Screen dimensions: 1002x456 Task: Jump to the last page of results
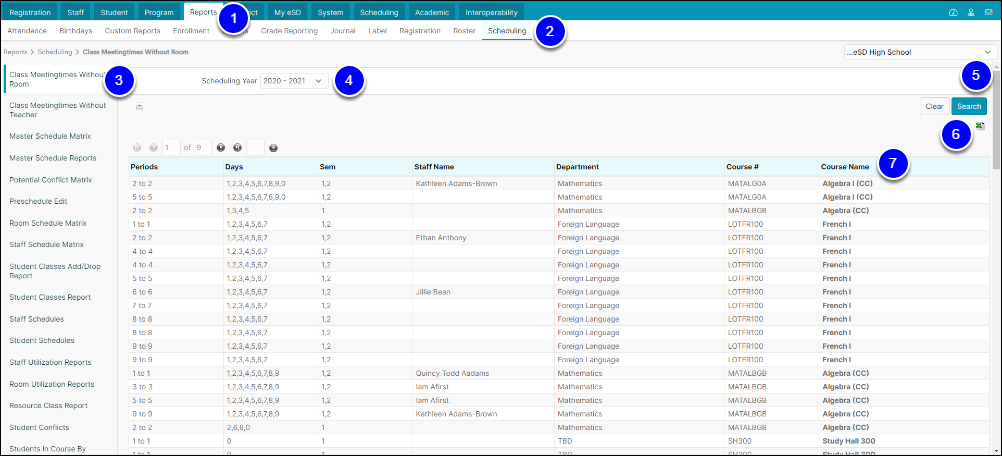(237, 148)
